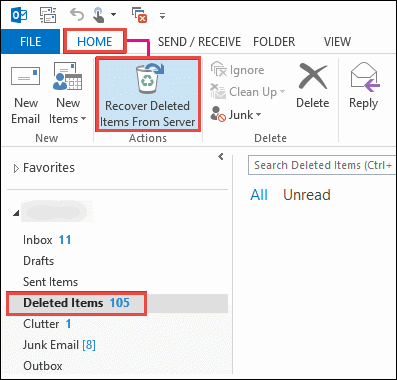Collapse the folder pane with arrow
This screenshot has width=397, height=380.
221,156
